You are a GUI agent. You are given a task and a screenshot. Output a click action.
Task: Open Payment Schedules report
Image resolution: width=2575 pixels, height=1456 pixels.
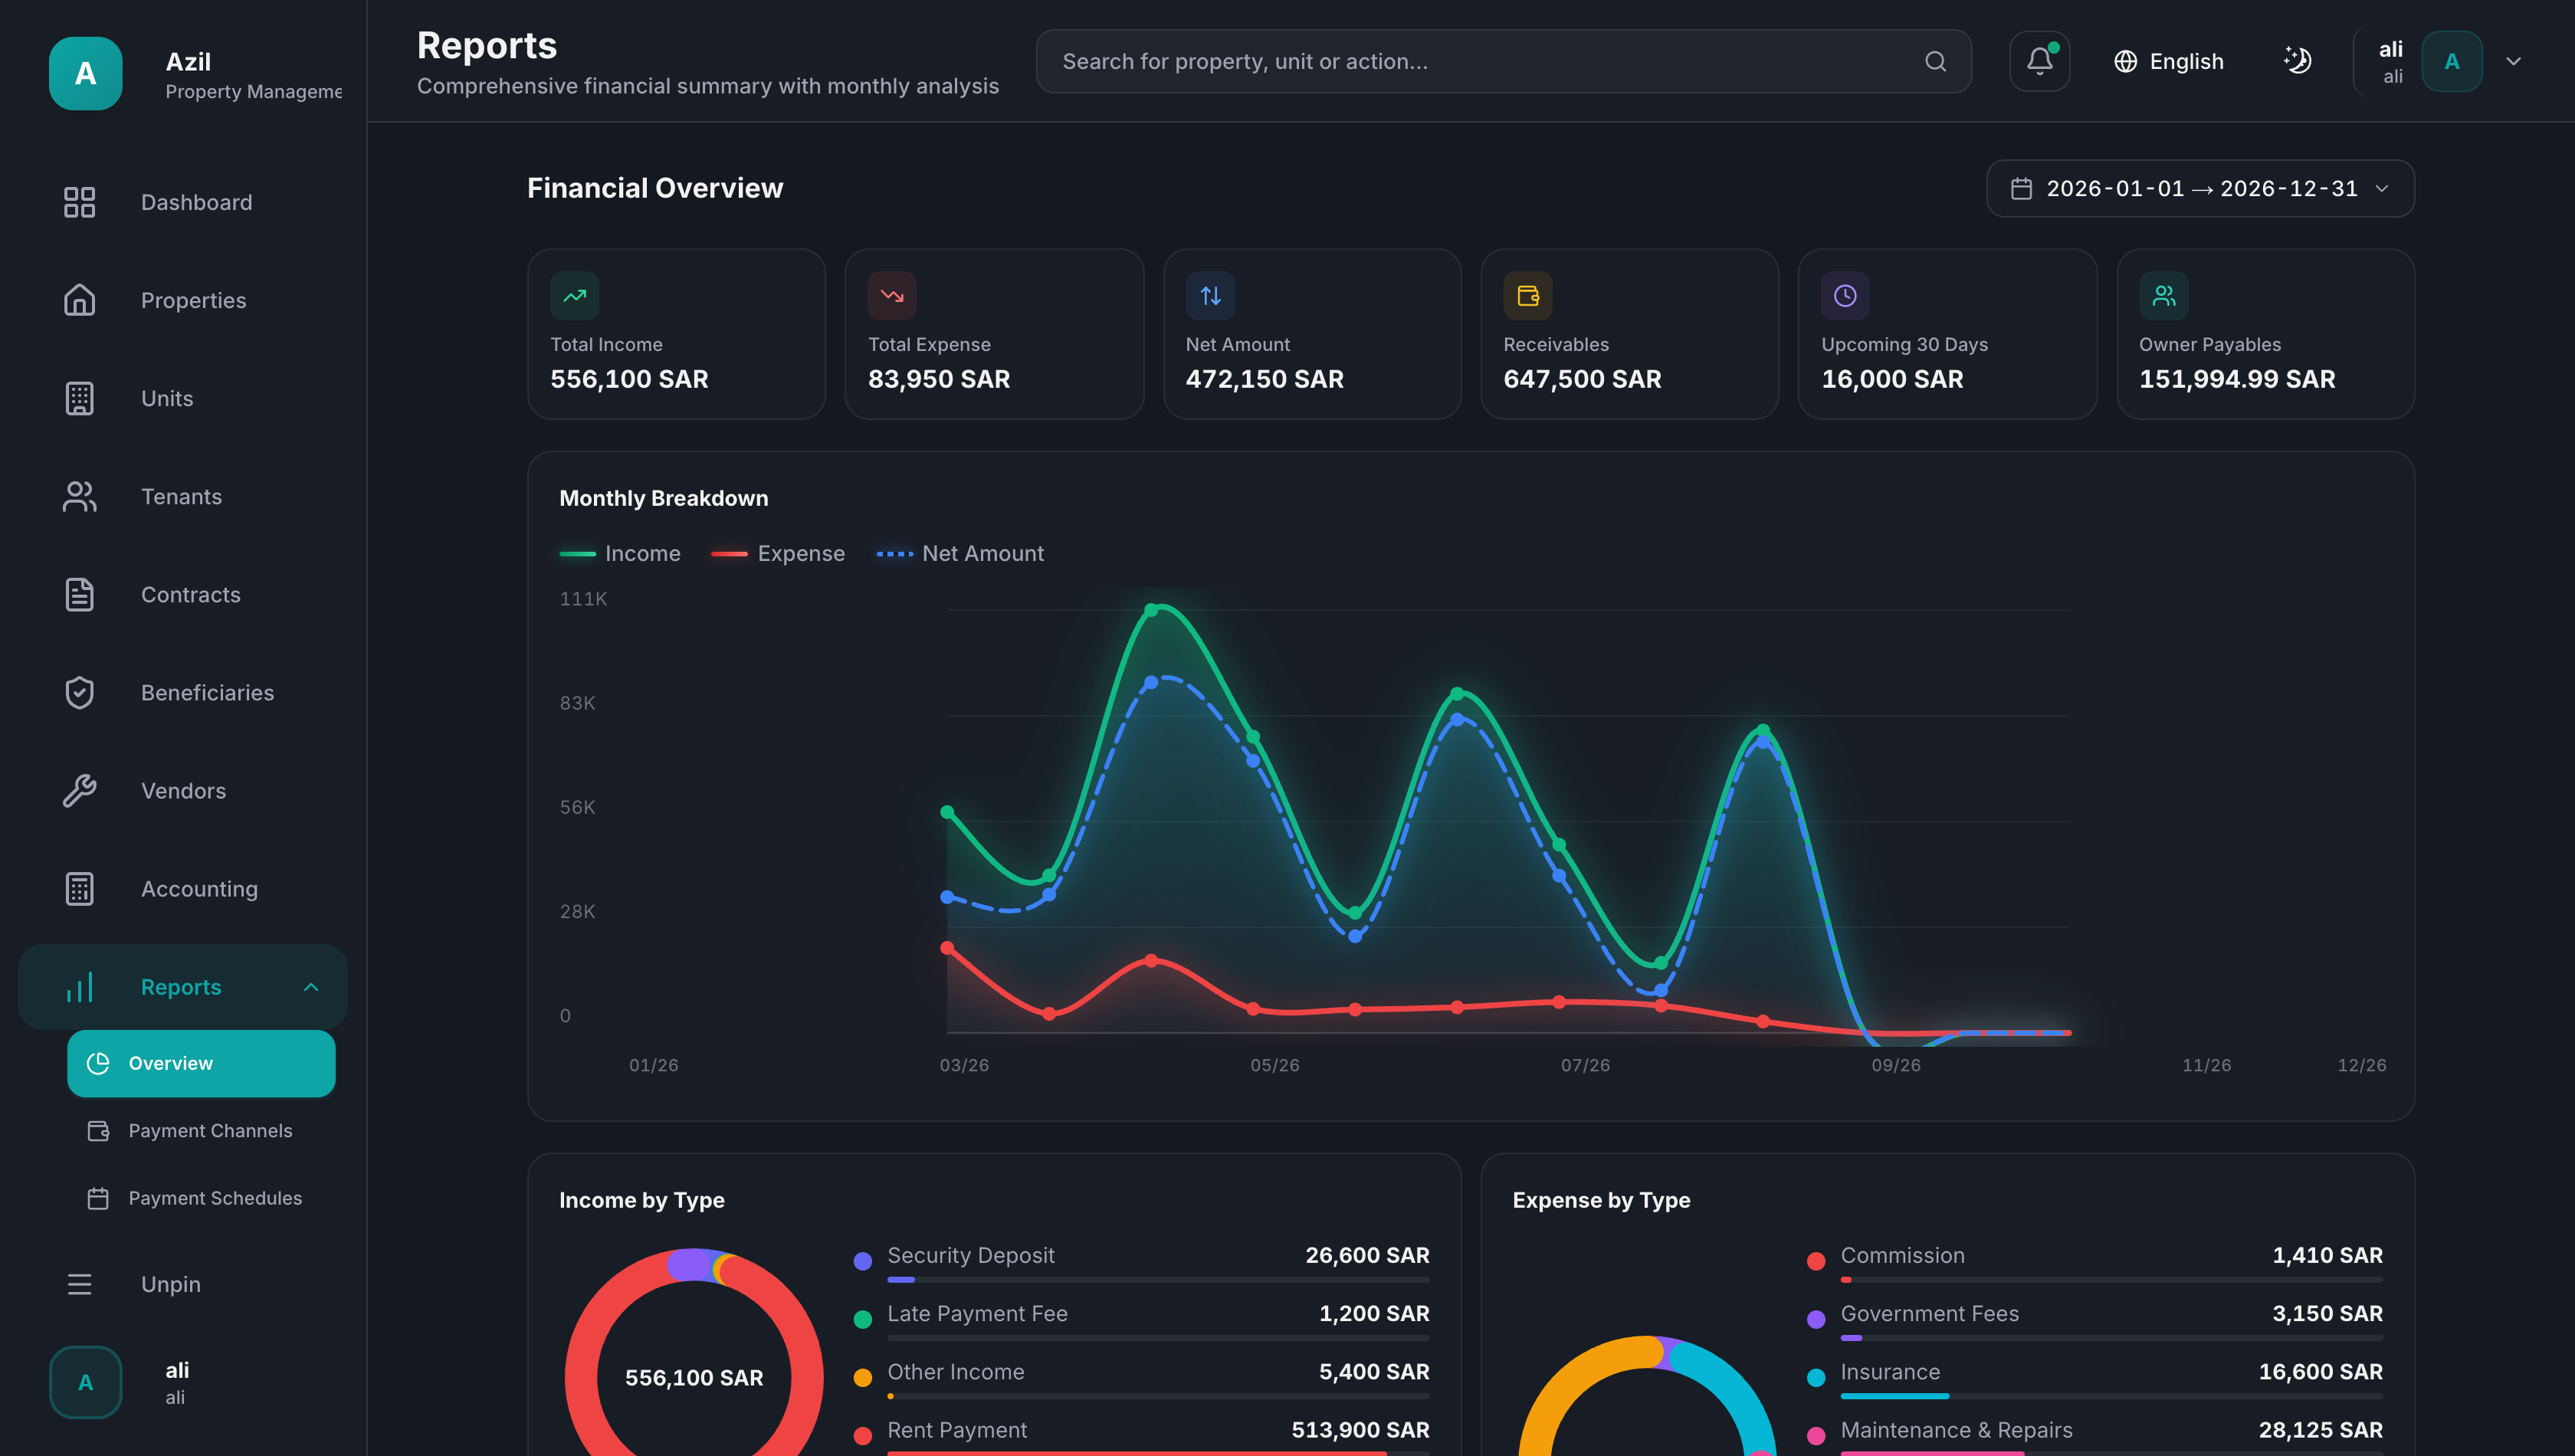pos(201,1198)
